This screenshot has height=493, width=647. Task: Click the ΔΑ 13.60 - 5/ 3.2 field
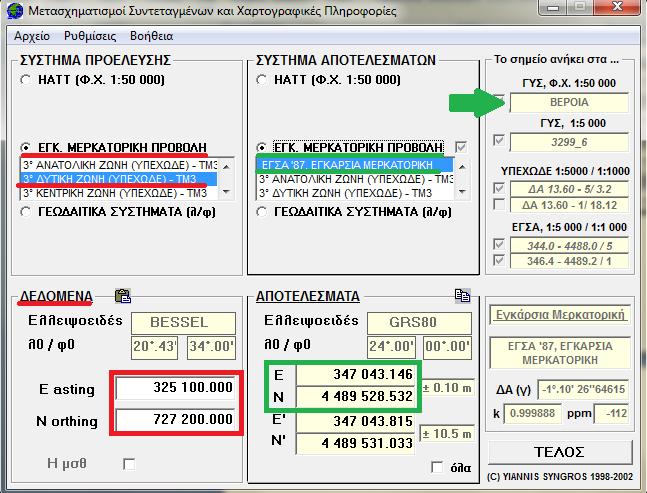[569, 189]
